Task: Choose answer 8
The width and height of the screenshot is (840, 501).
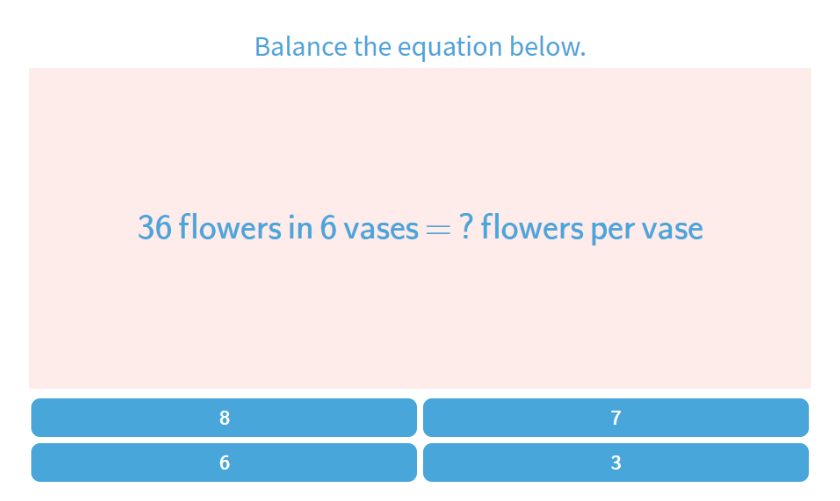Action: [224, 418]
